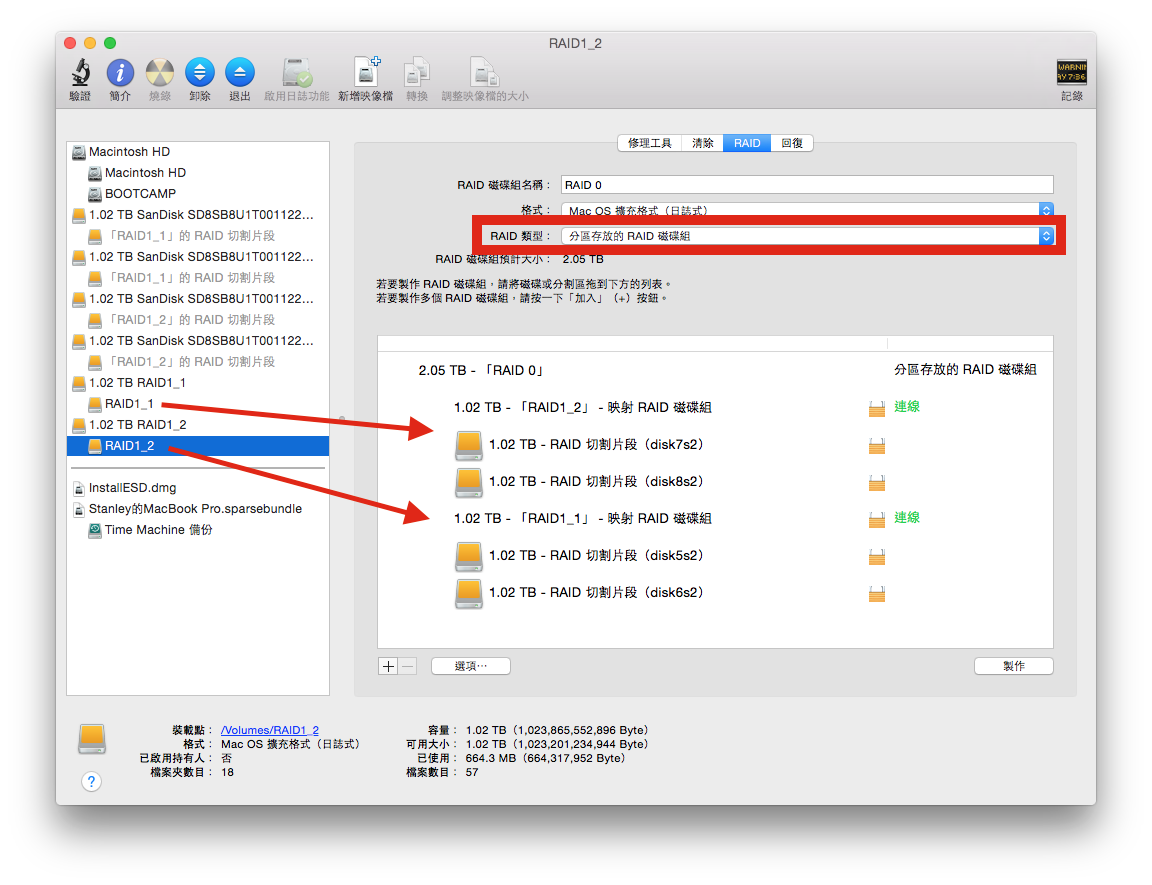Click the Verify microscope icon
Viewport: 1152px width, 885px height.
point(80,74)
